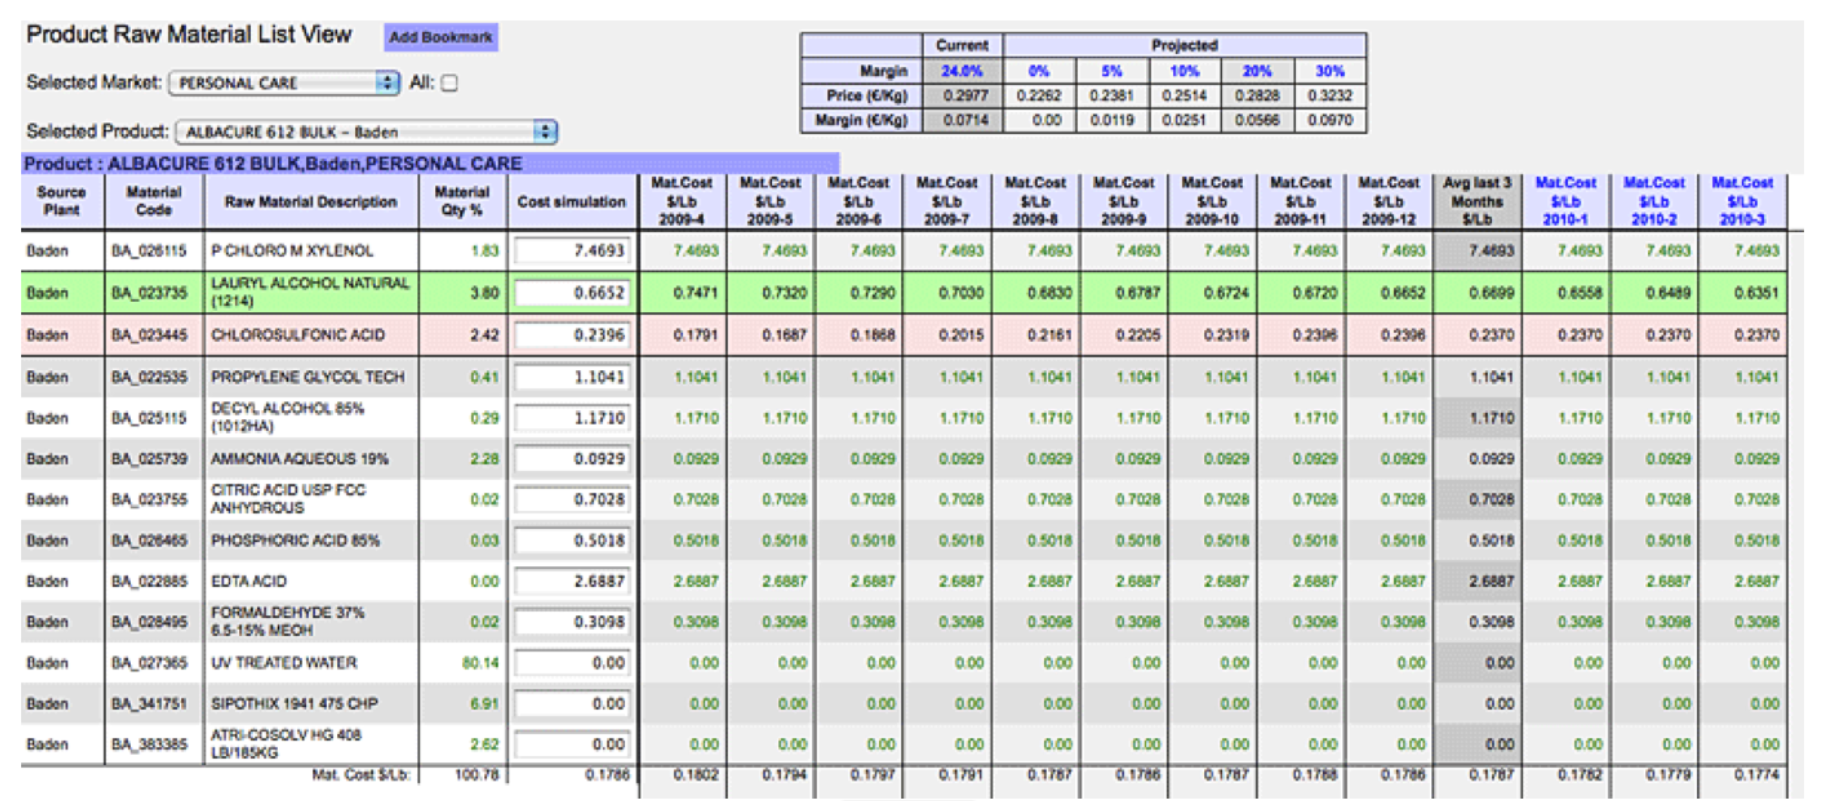Click the Avg last 3 Months header
This screenshot has width=1826, height=801.
1477,201
